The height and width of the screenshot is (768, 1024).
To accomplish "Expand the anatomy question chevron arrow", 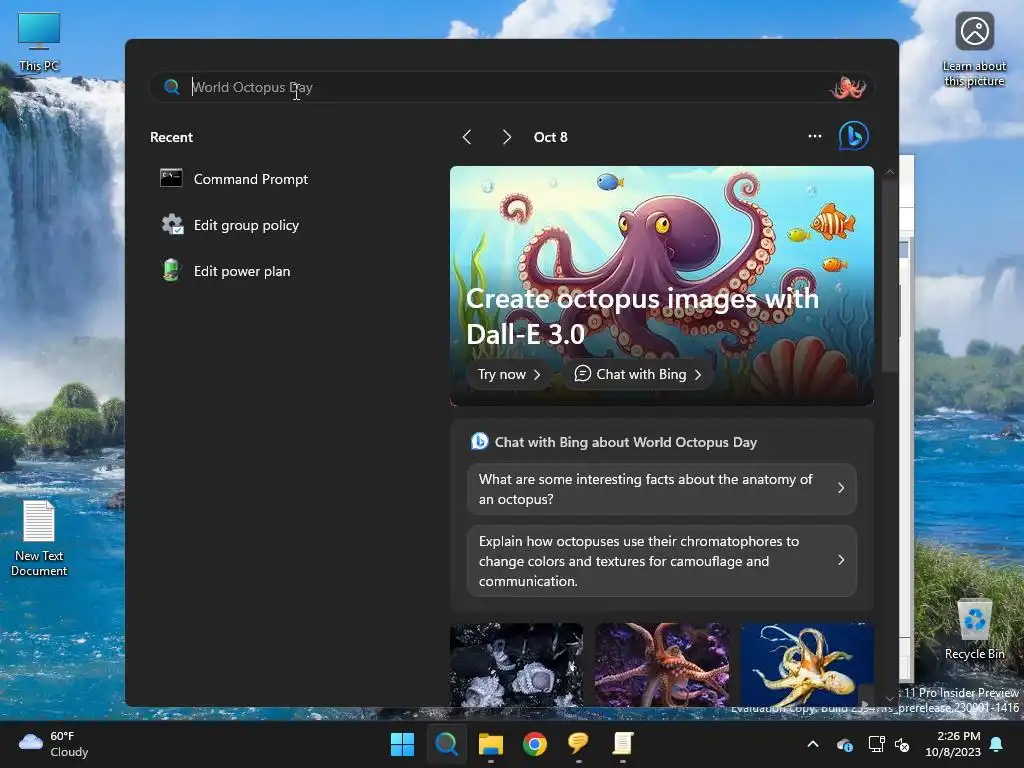I will click(841, 488).
